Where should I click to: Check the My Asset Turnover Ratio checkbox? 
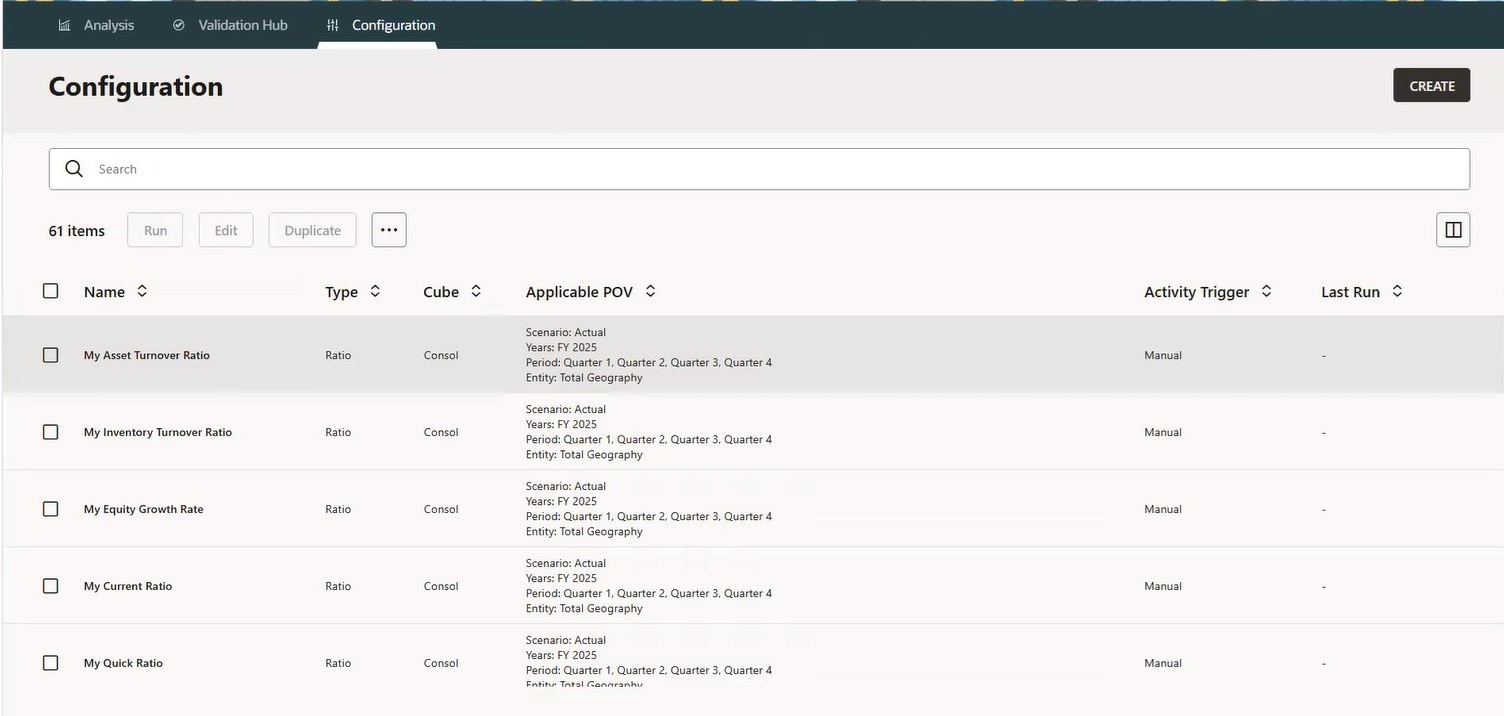[51, 355]
